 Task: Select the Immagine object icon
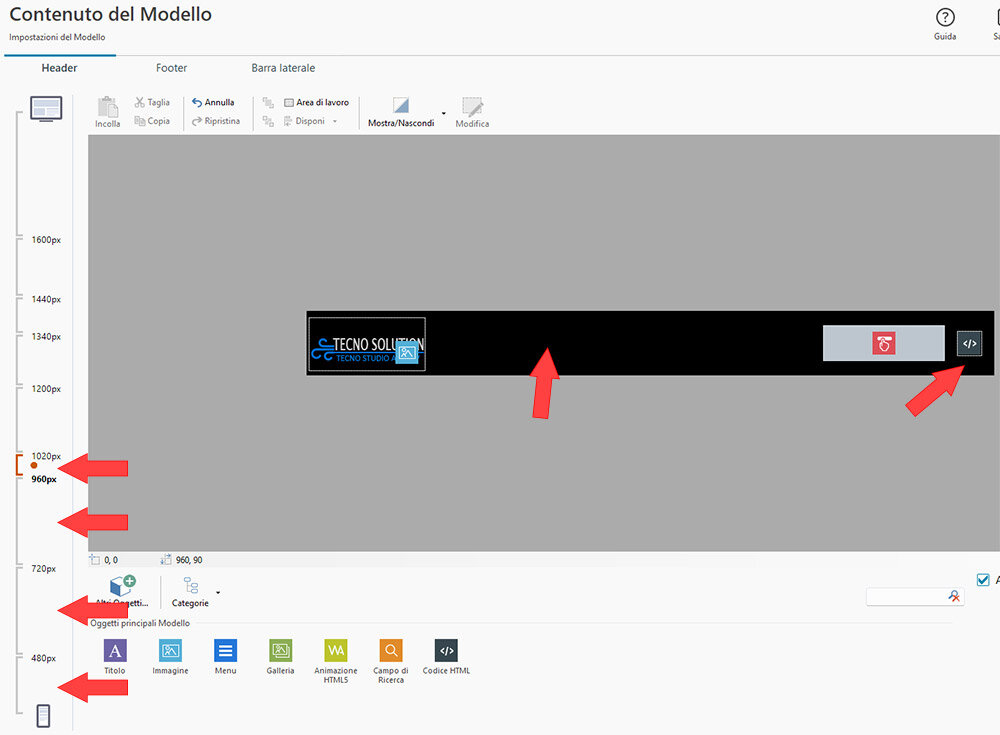click(x=170, y=652)
